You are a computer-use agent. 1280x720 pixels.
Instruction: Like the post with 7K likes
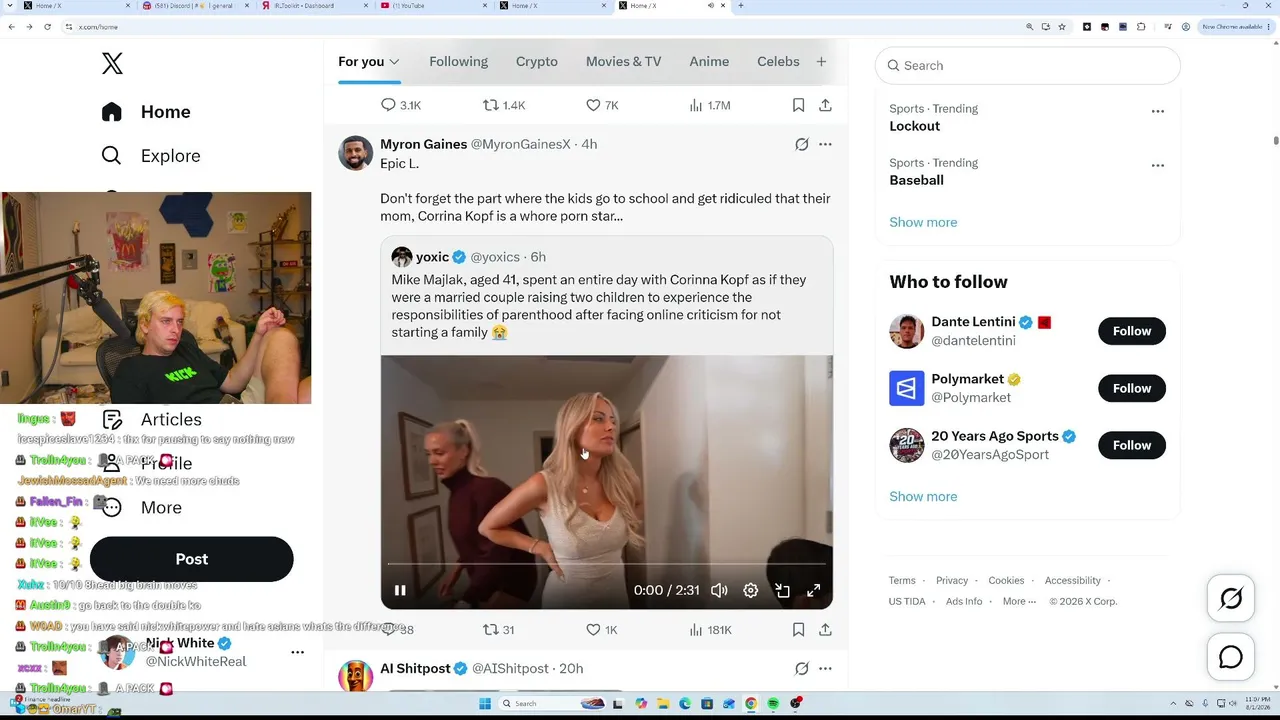(x=602, y=105)
